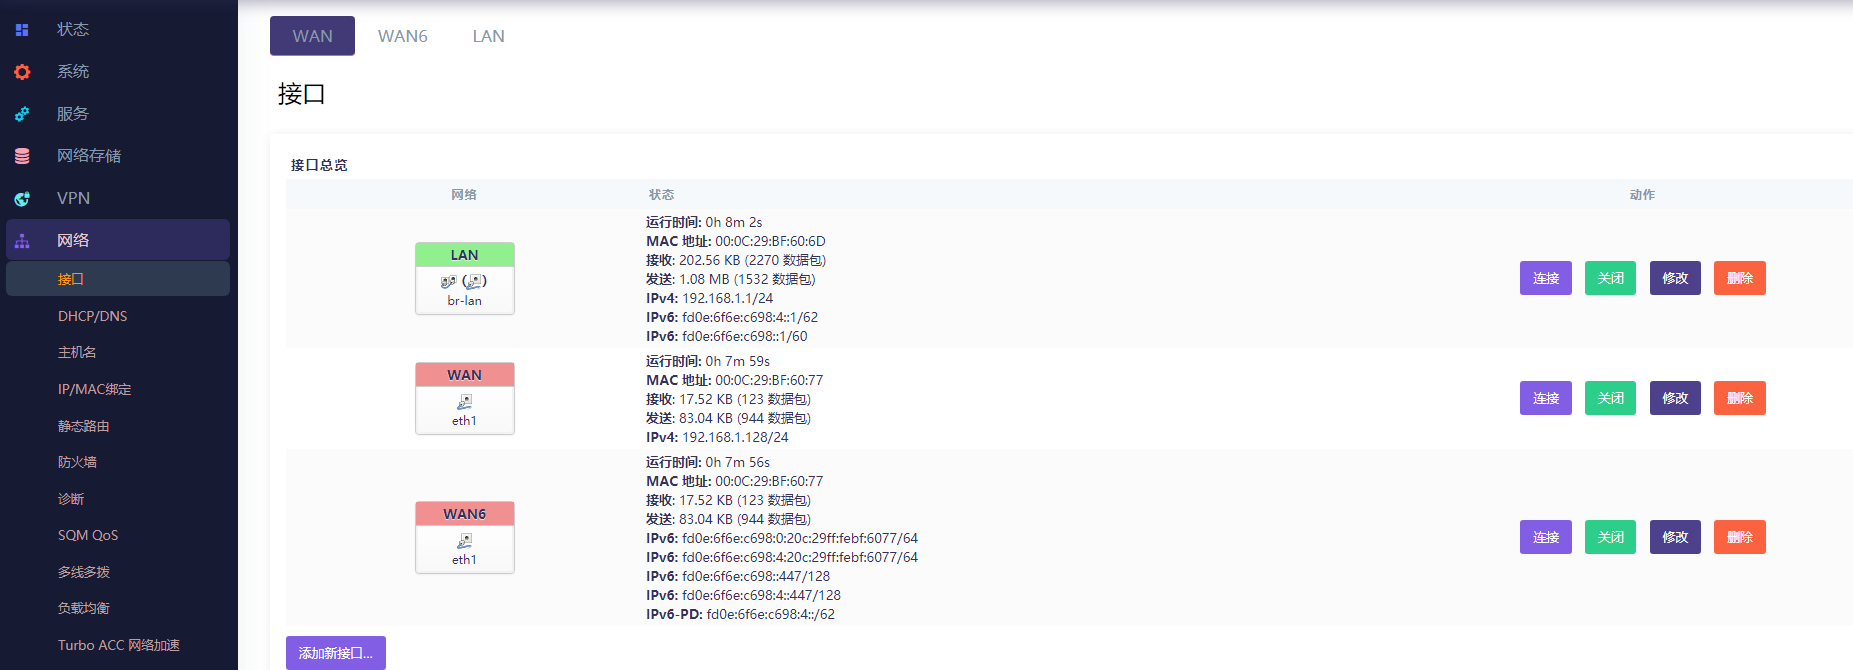This screenshot has height=670, width=1853.
Task: Click 关闭 for the LAN interface
Action: pos(1610,278)
